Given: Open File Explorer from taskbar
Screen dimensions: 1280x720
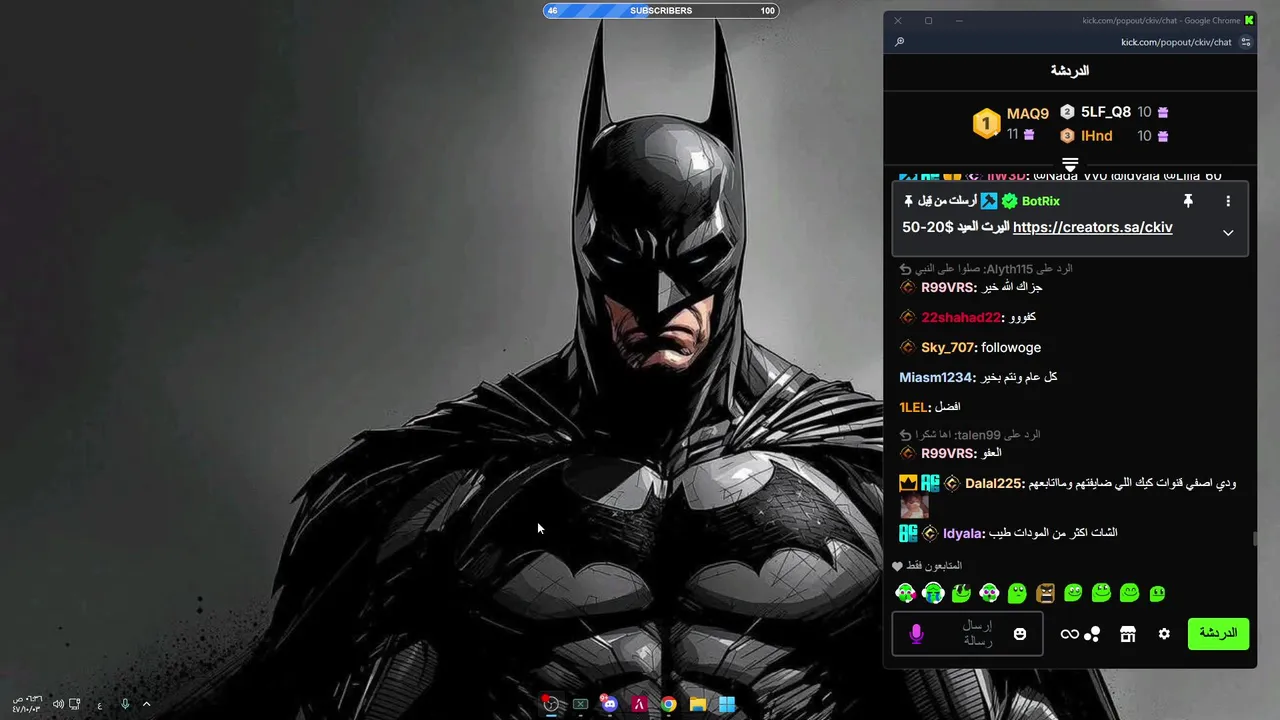Looking at the screenshot, I should tap(698, 704).
